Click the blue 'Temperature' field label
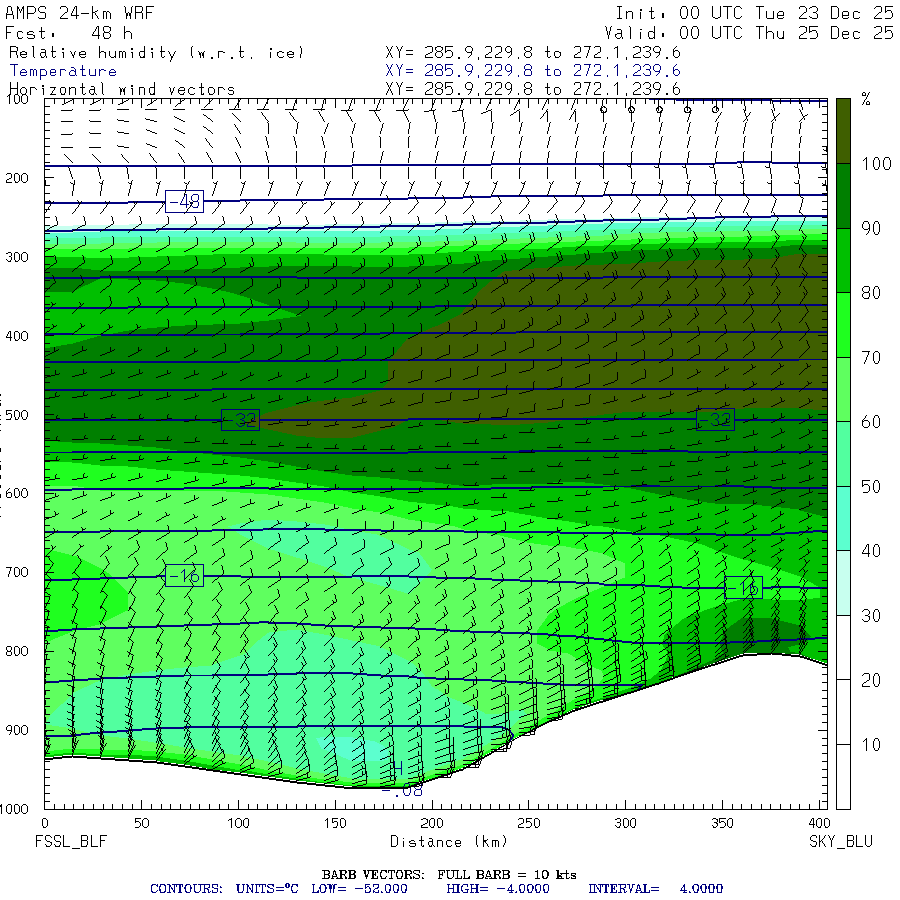 63,71
